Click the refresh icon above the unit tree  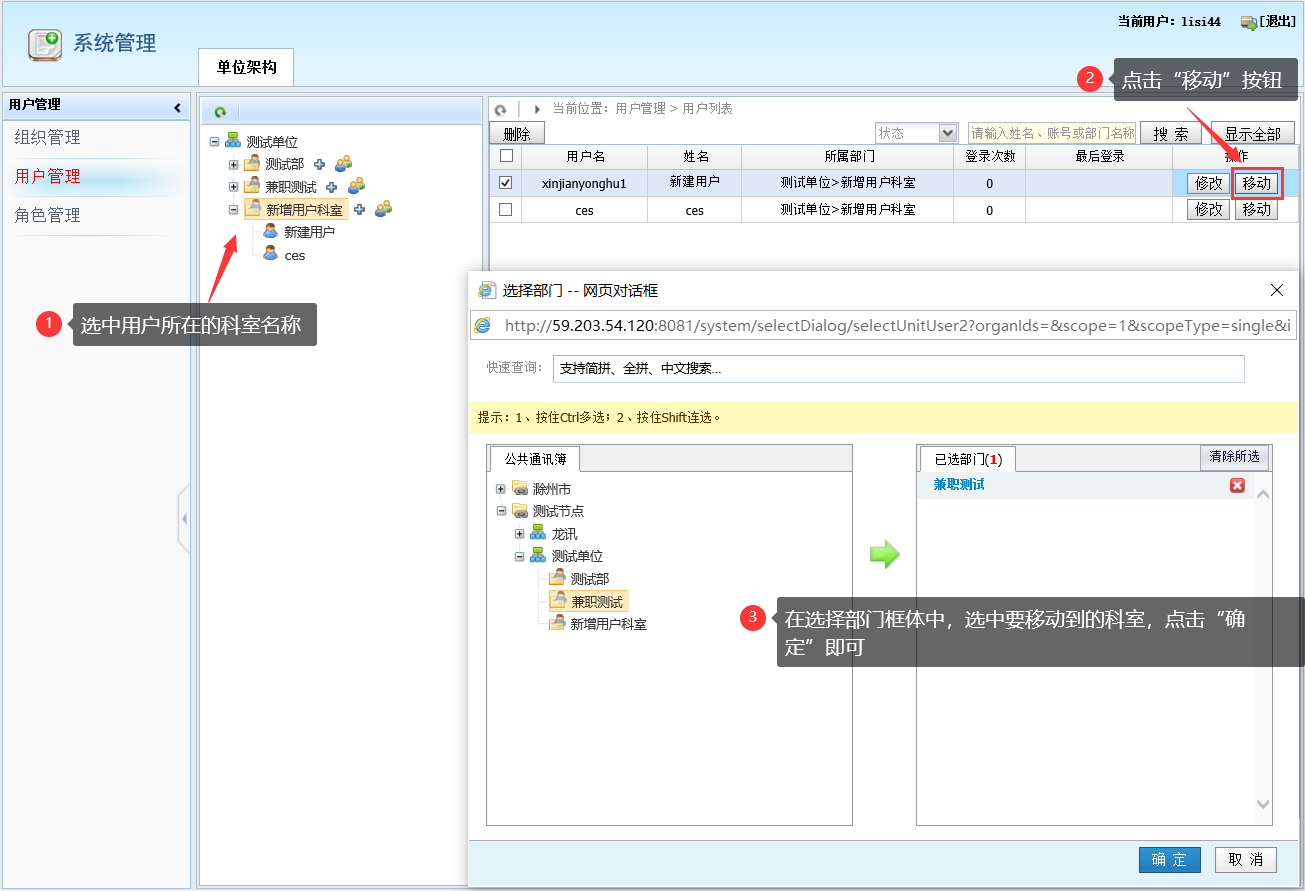[220, 113]
